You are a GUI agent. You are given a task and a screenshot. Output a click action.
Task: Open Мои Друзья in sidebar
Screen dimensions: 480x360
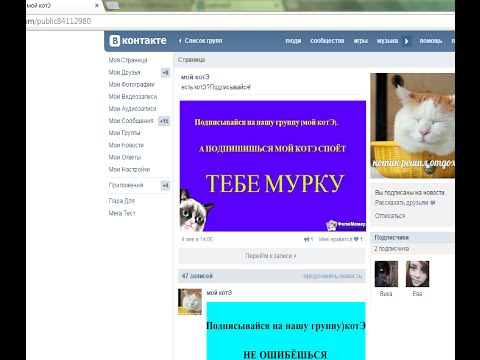tap(124, 72)
